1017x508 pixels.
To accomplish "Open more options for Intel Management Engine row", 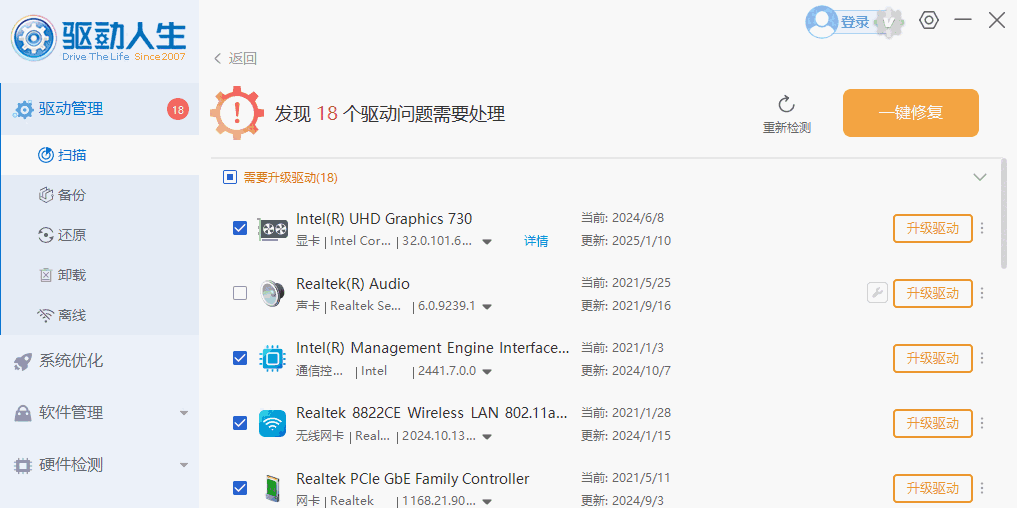I will click(982, 358).
